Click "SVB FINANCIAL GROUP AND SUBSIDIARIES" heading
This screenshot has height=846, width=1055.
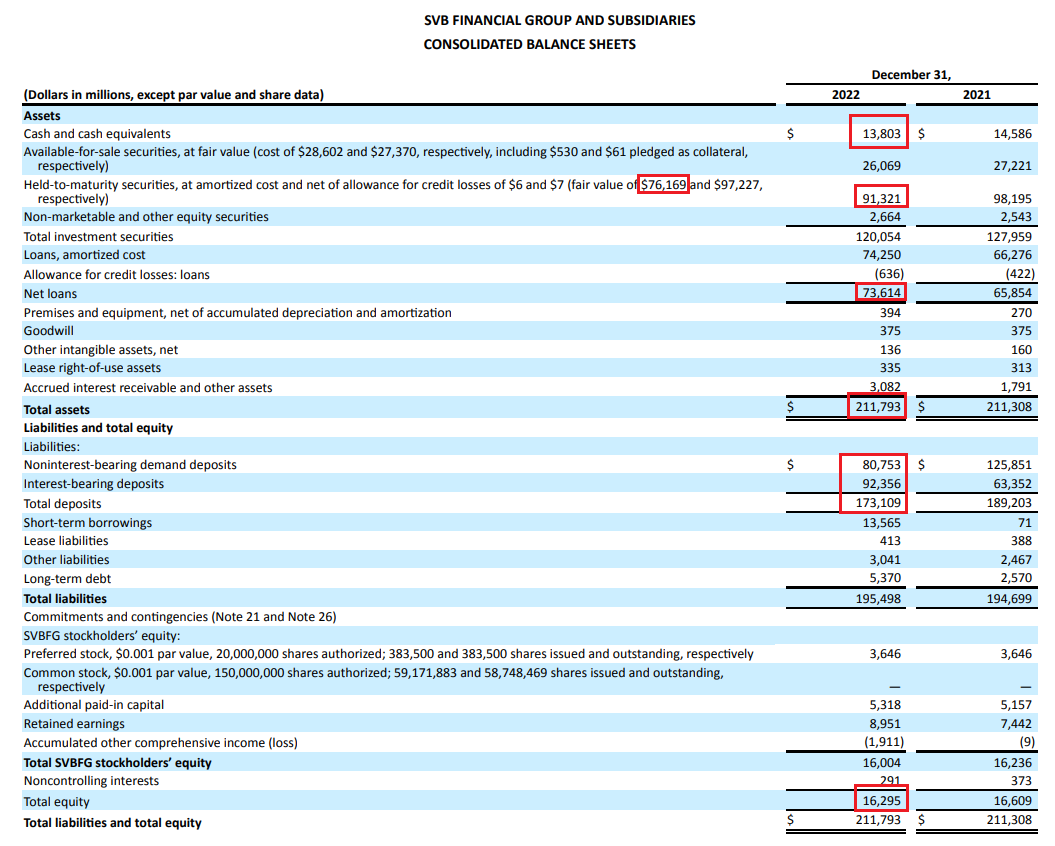click(560, 20)
